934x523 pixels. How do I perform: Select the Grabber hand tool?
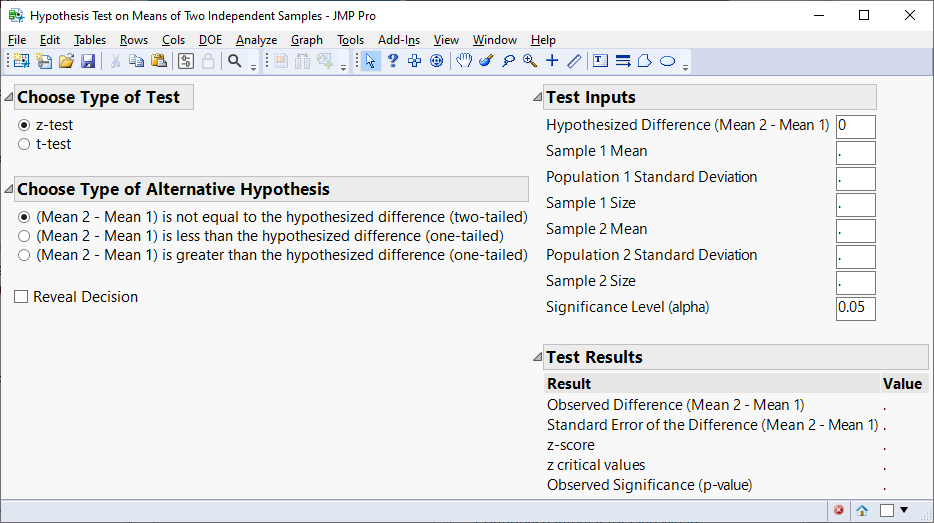[x=464, y=61]
